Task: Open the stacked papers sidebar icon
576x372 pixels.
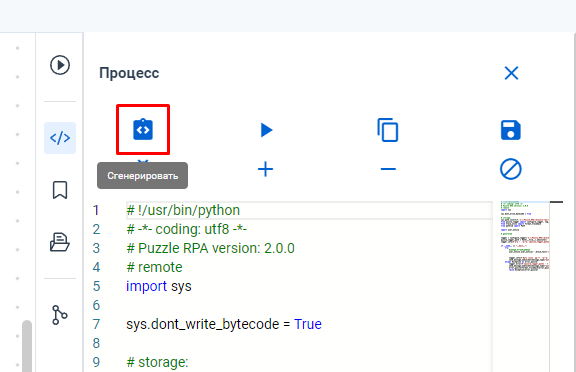Action: click(x=60, y=242)
